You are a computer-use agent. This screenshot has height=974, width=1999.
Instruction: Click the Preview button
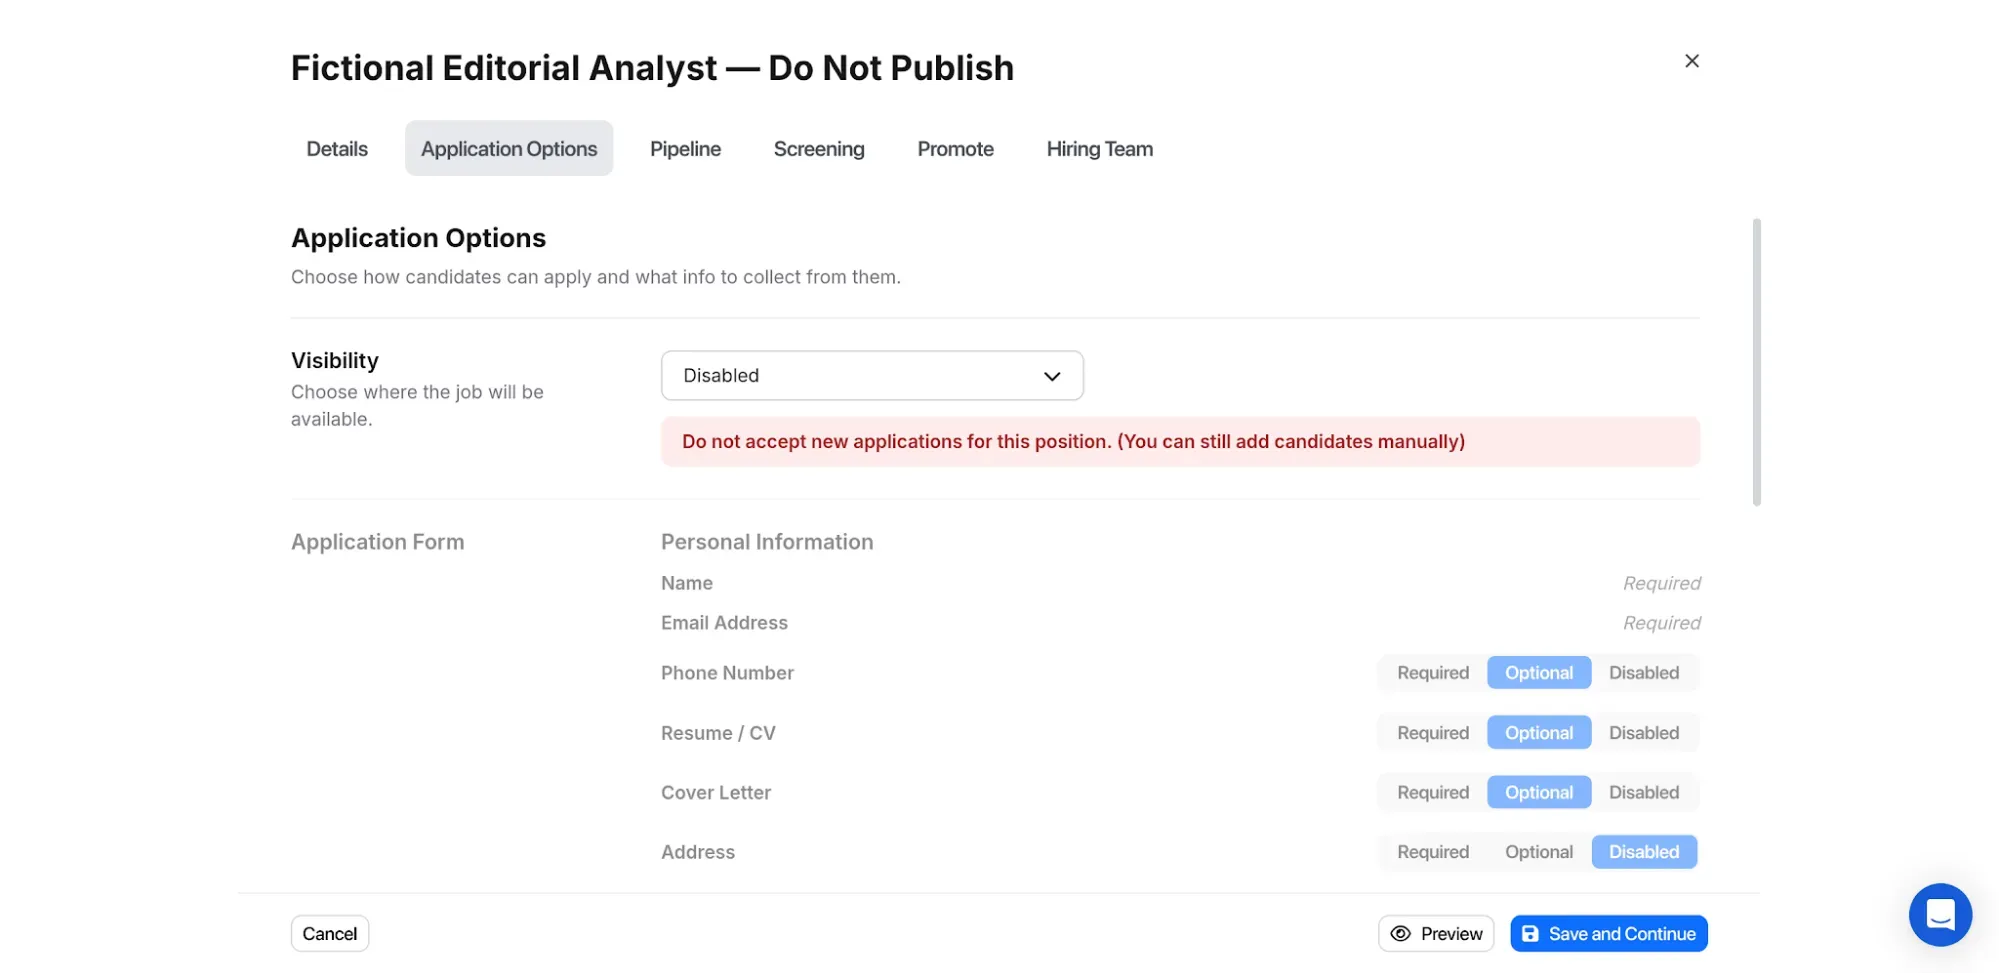1435,933
